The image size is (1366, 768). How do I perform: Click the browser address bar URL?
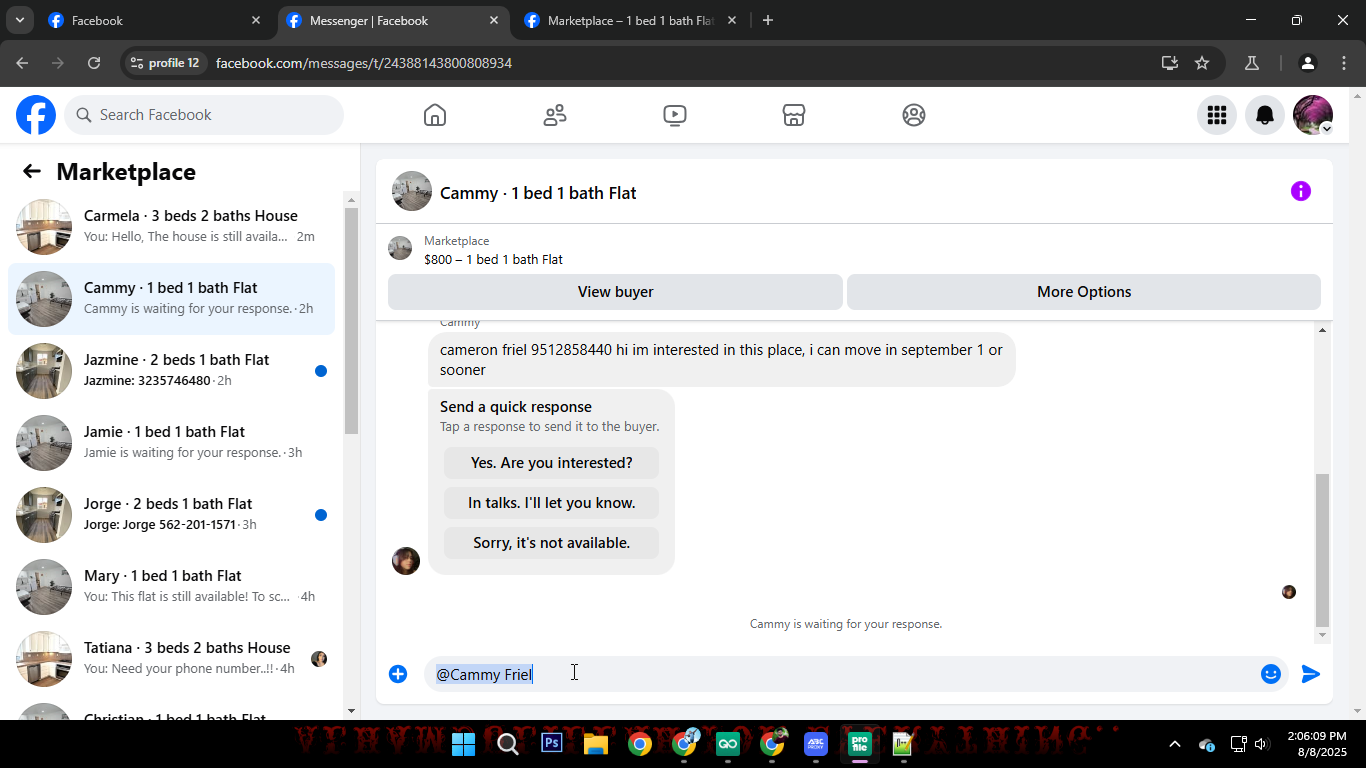point(364,63)
